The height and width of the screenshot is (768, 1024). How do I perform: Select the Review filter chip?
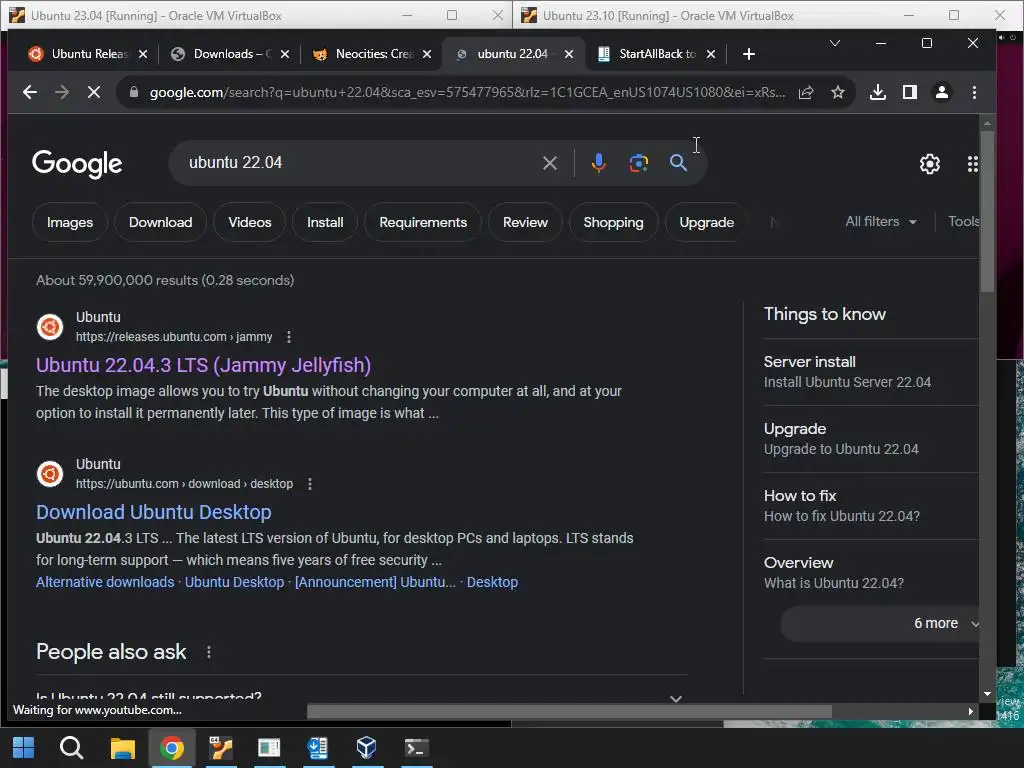(x=525, y=223)
